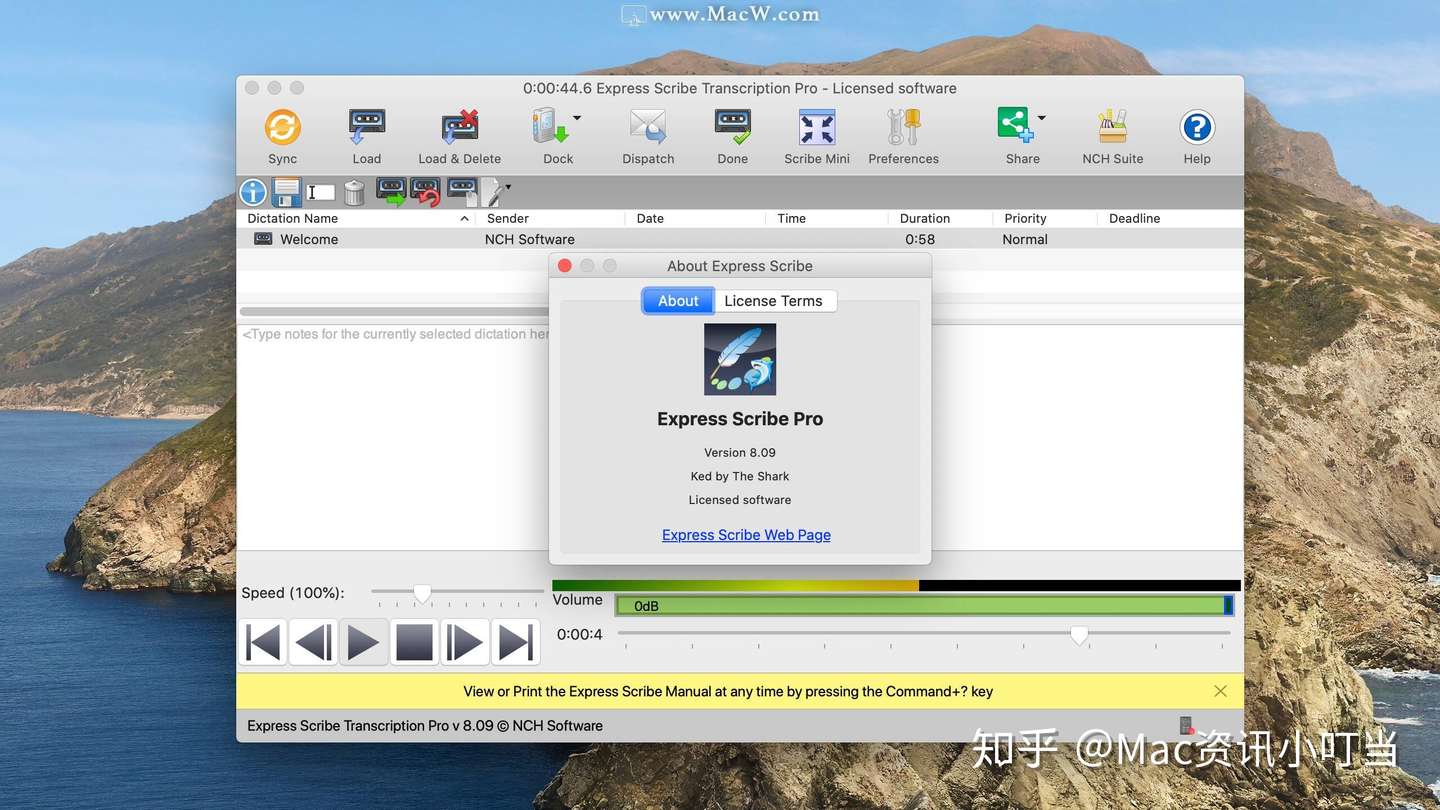Click the Time column header
Image resolution: width=1440 pixels, height=810 pixels.
tap(827, 218)
